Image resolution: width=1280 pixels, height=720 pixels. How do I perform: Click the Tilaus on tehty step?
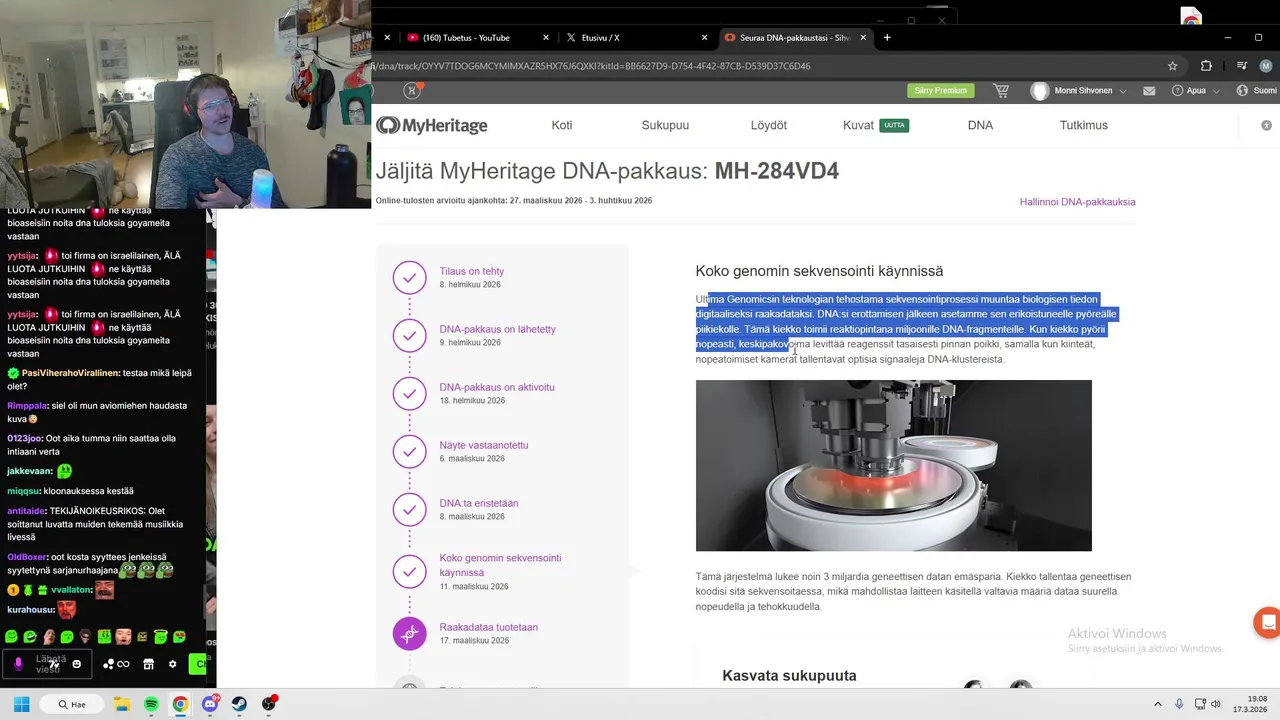point(471,271)
